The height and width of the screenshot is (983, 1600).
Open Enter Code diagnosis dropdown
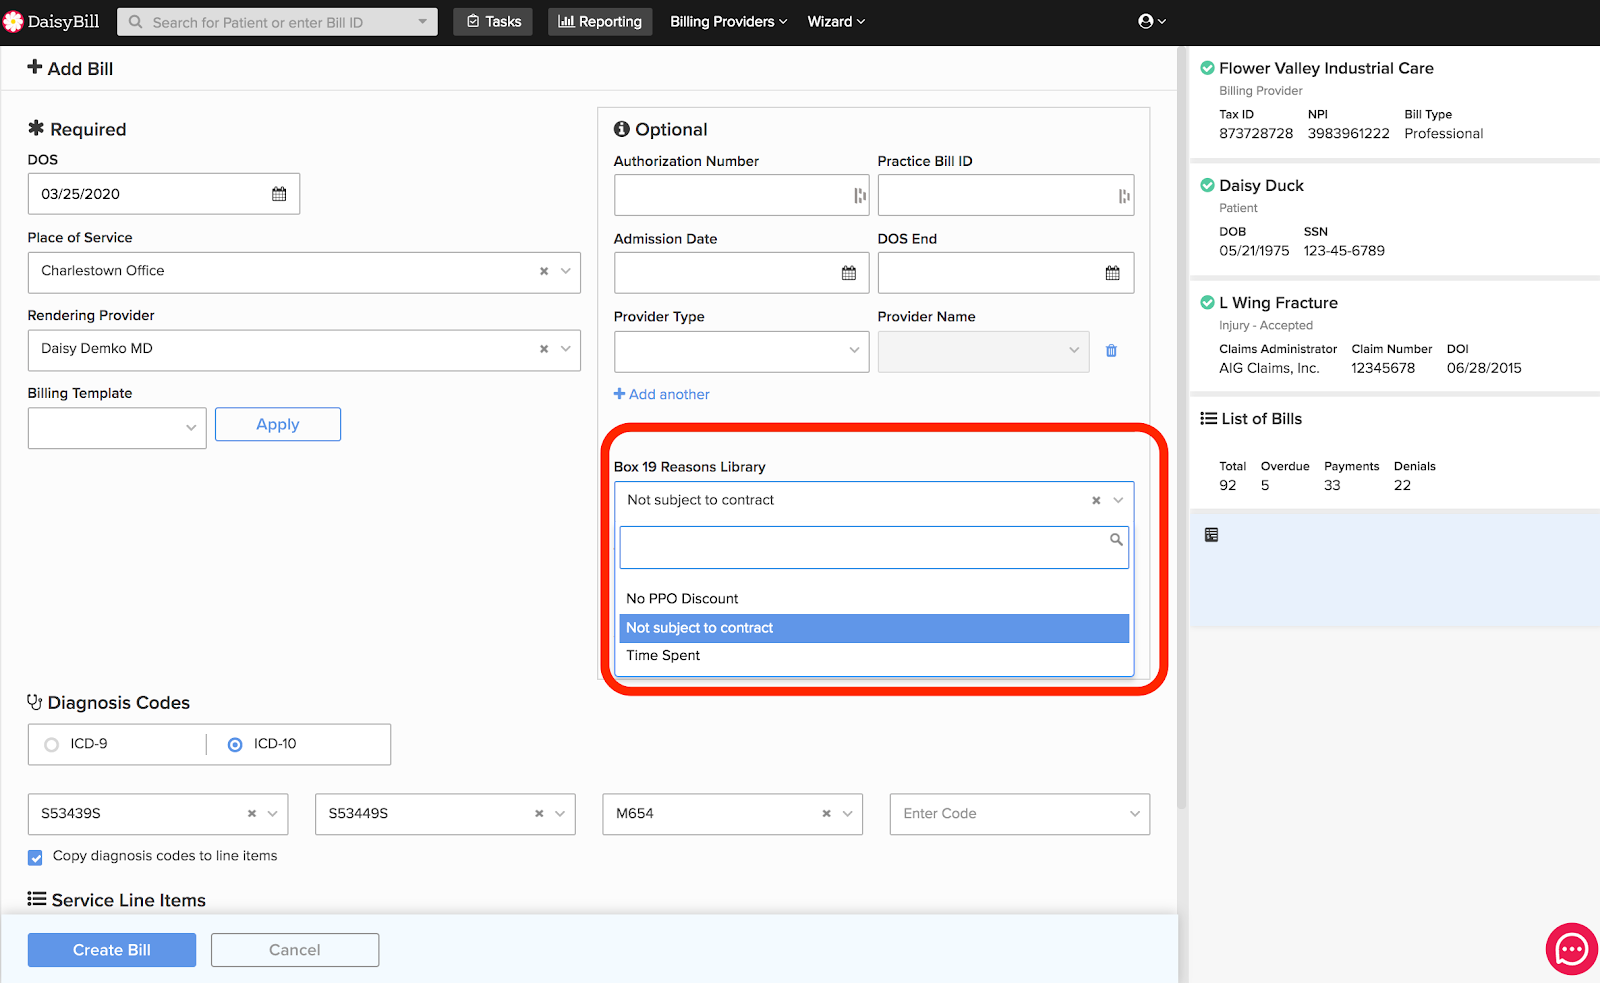click(1020, 814)
